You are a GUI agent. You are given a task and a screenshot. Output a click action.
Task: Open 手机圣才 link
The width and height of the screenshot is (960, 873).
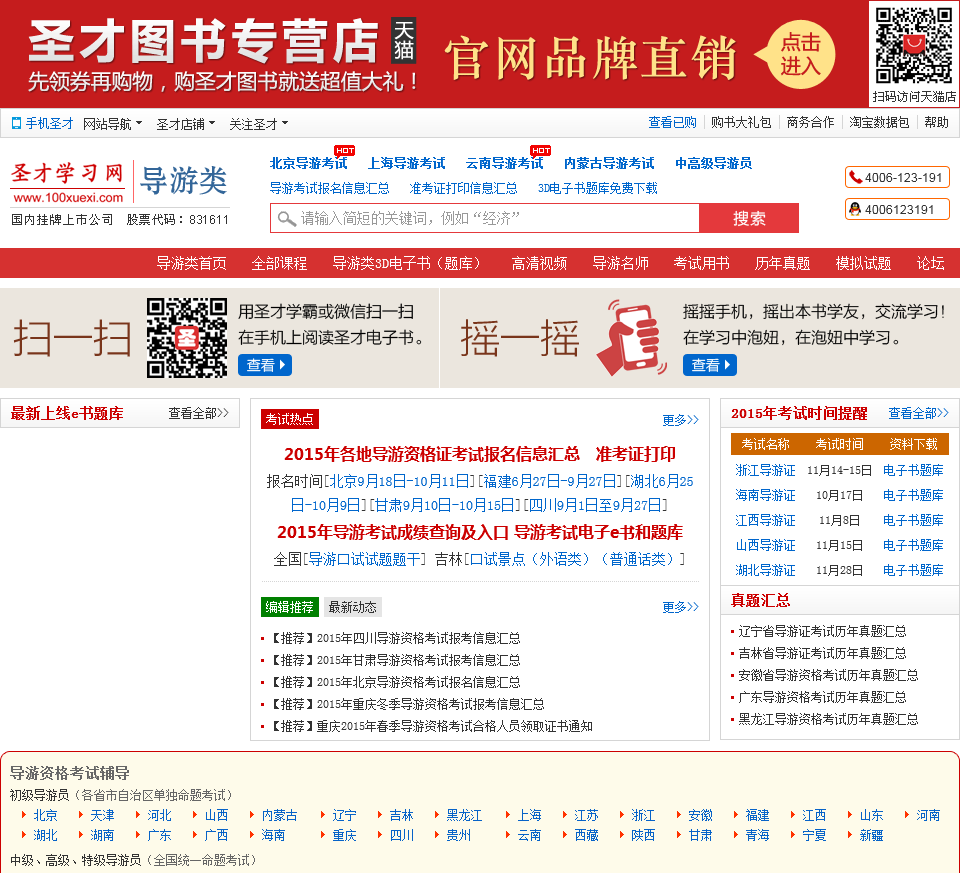(49, 124)
